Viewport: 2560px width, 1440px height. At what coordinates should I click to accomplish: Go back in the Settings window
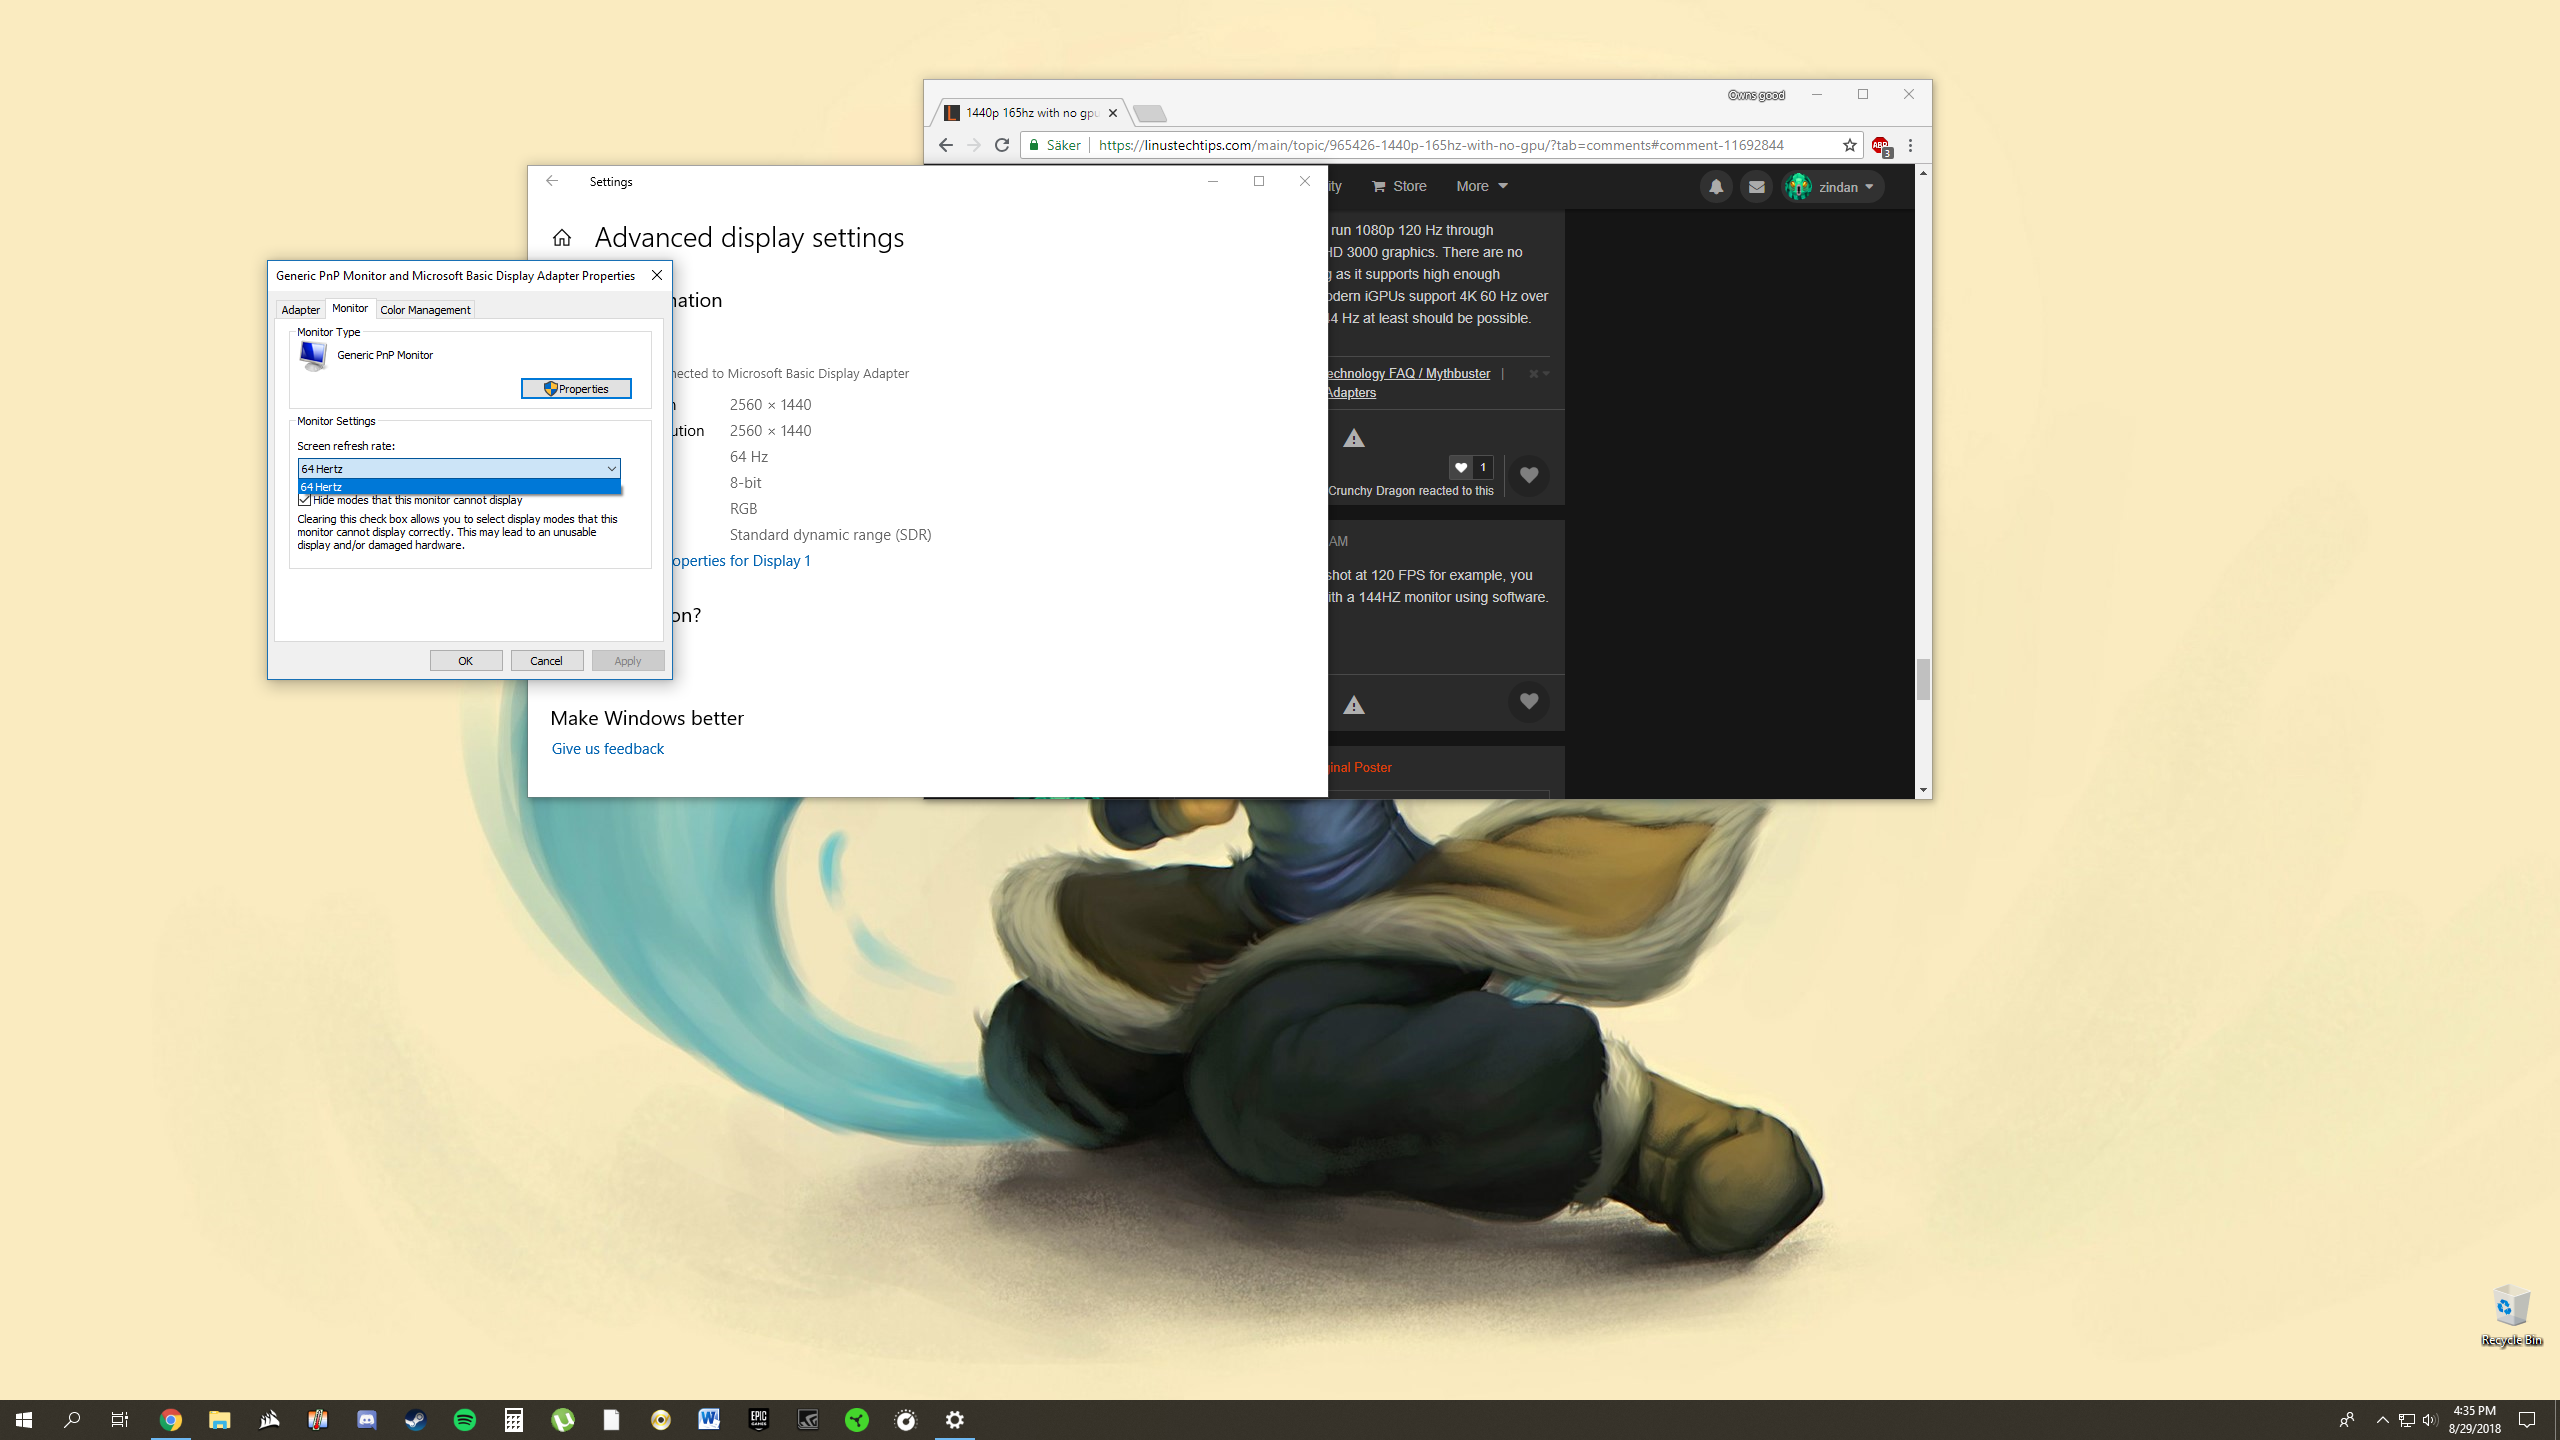pyautogui.click(x=551, y=181)
